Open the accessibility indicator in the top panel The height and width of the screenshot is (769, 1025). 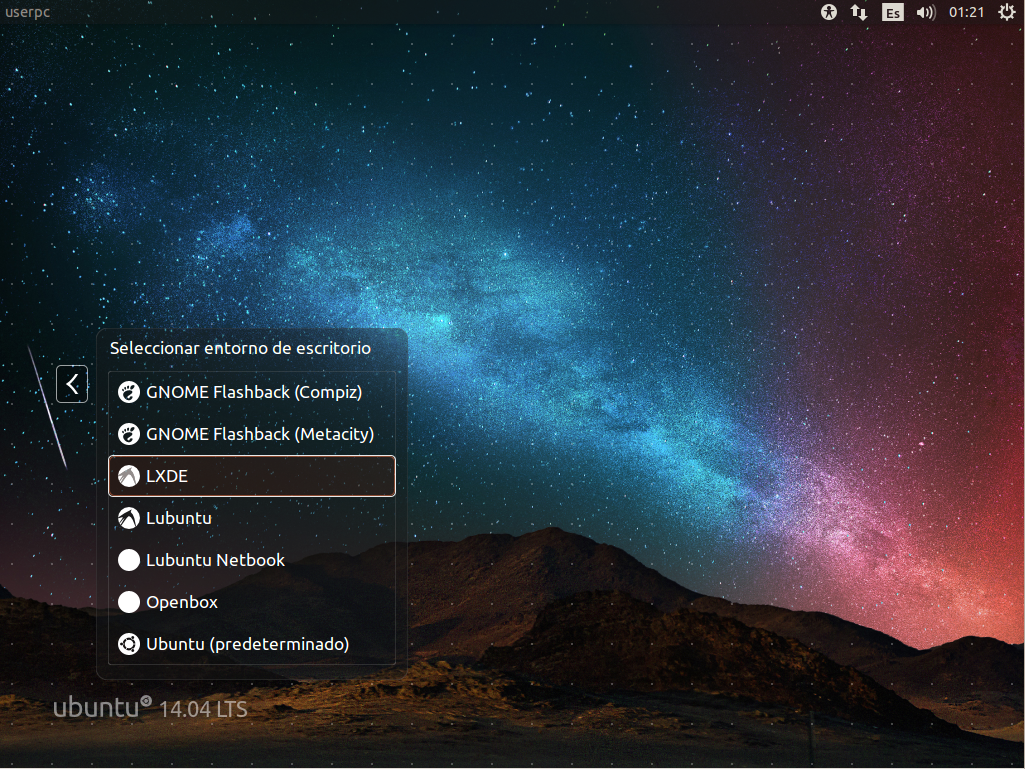pos(829,13)
